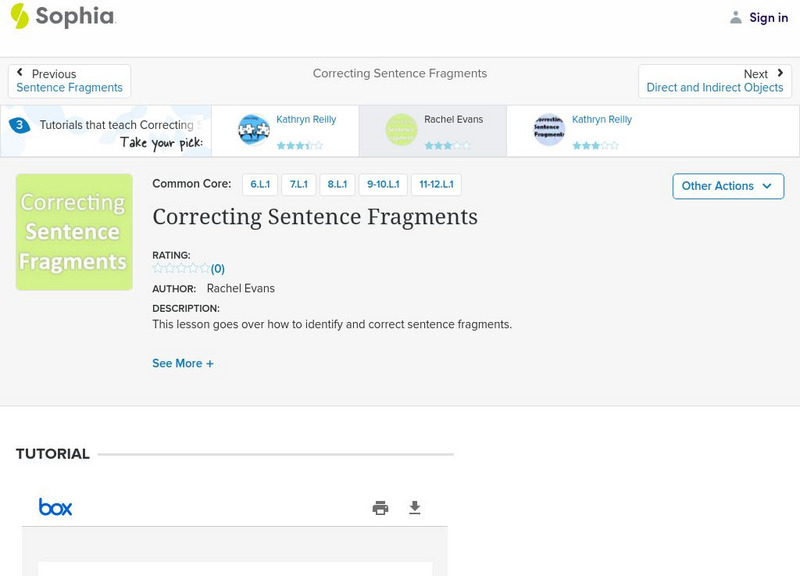Download the tutorial document
Screen dimensions: 800x576
pos(415,508)
